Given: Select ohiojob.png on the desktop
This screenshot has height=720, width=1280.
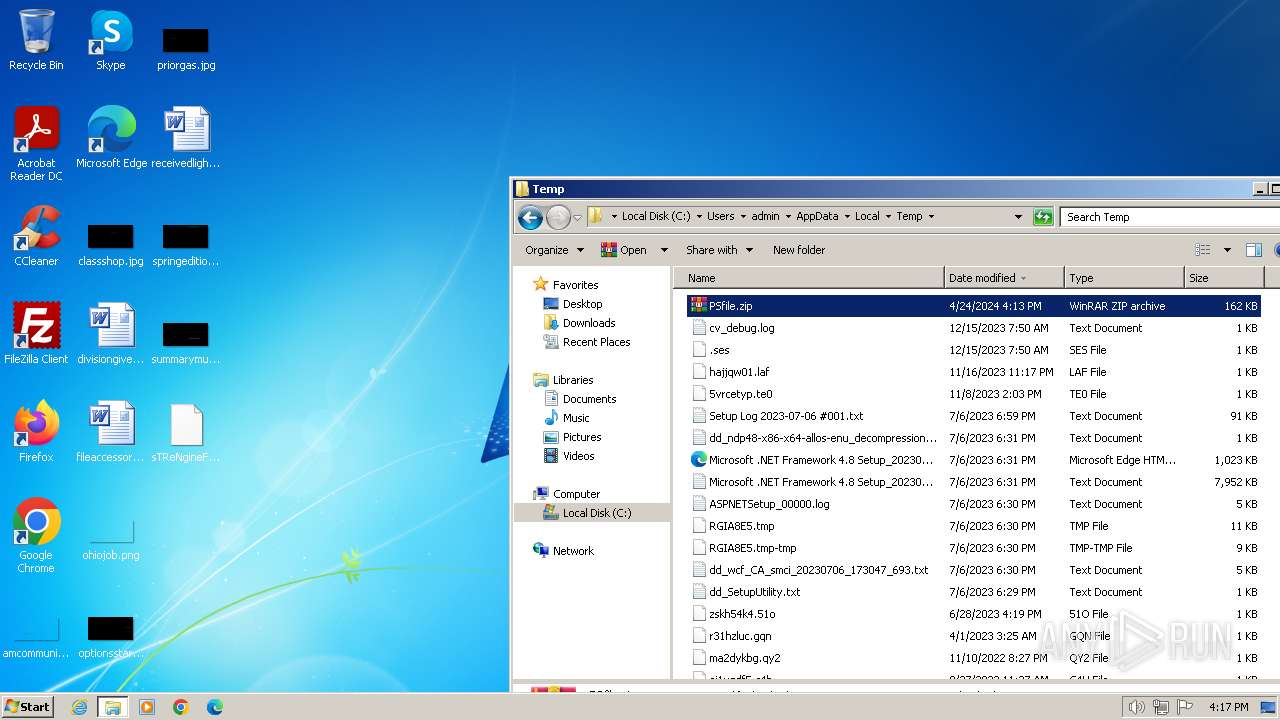Looking at the screenshot, I should click(x=111, y=540).
